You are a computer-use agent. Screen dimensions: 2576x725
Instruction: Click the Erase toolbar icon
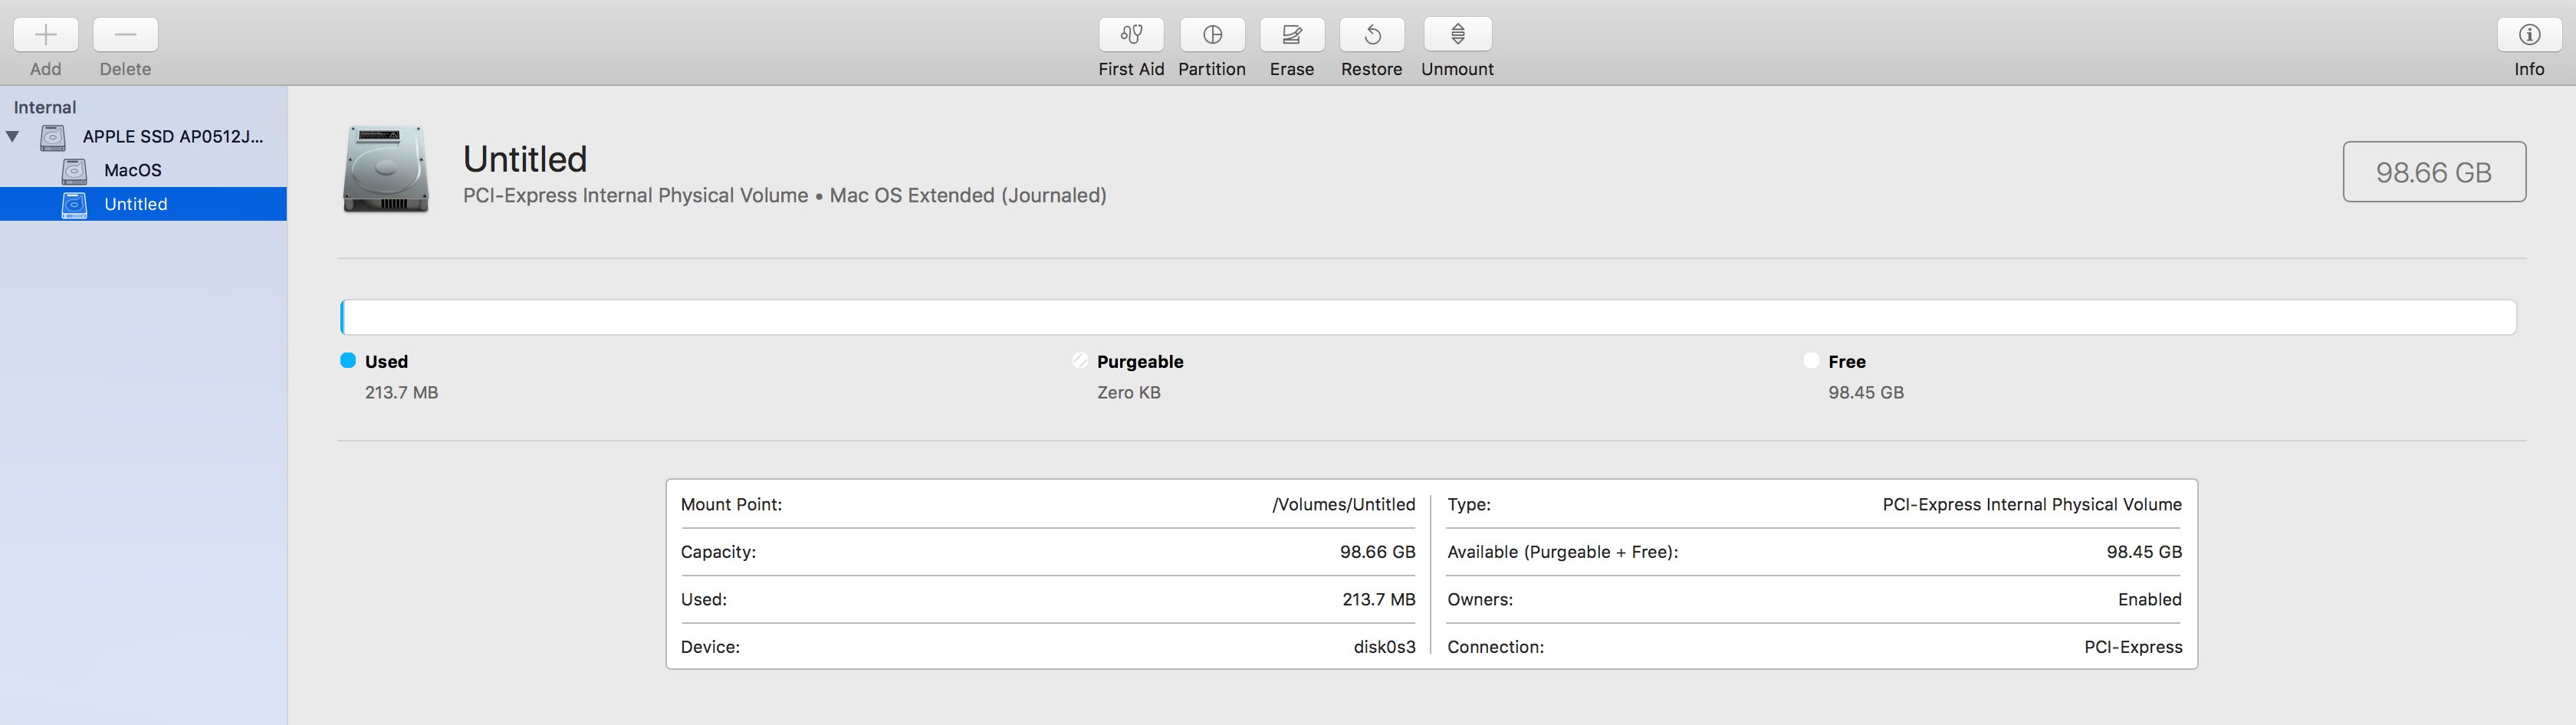tap(1292, 35)
